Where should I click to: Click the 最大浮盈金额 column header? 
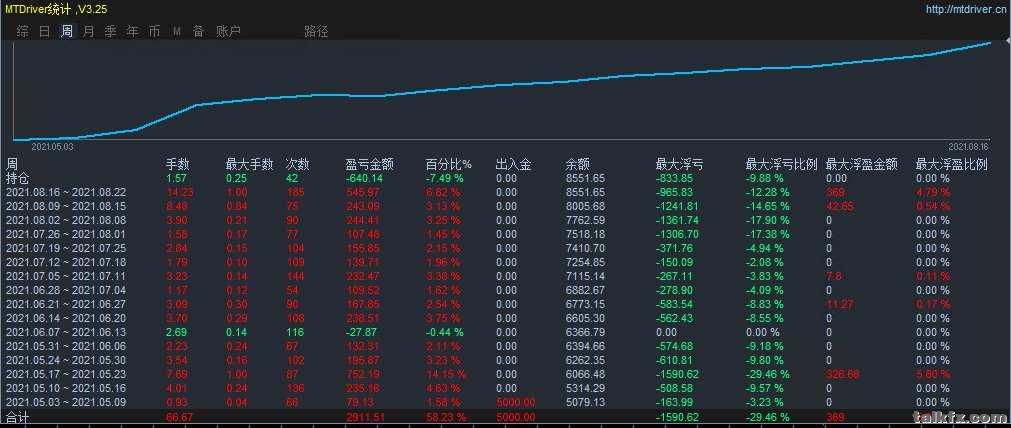point(861,164)
